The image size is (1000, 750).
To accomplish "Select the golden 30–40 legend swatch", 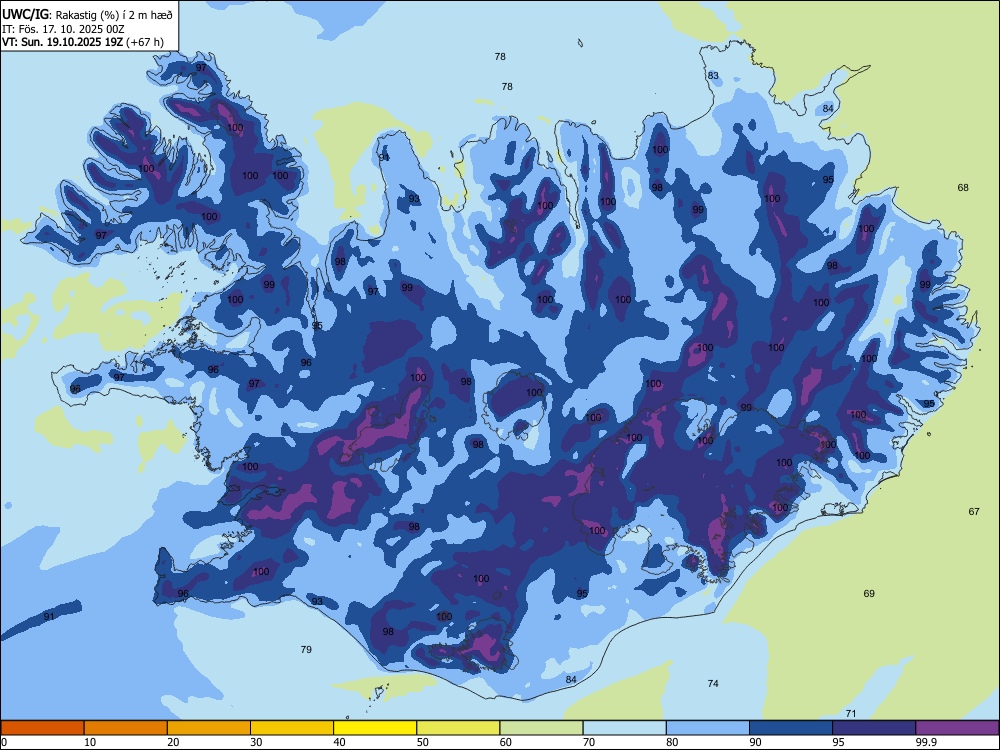I will (x=292, y=728).
